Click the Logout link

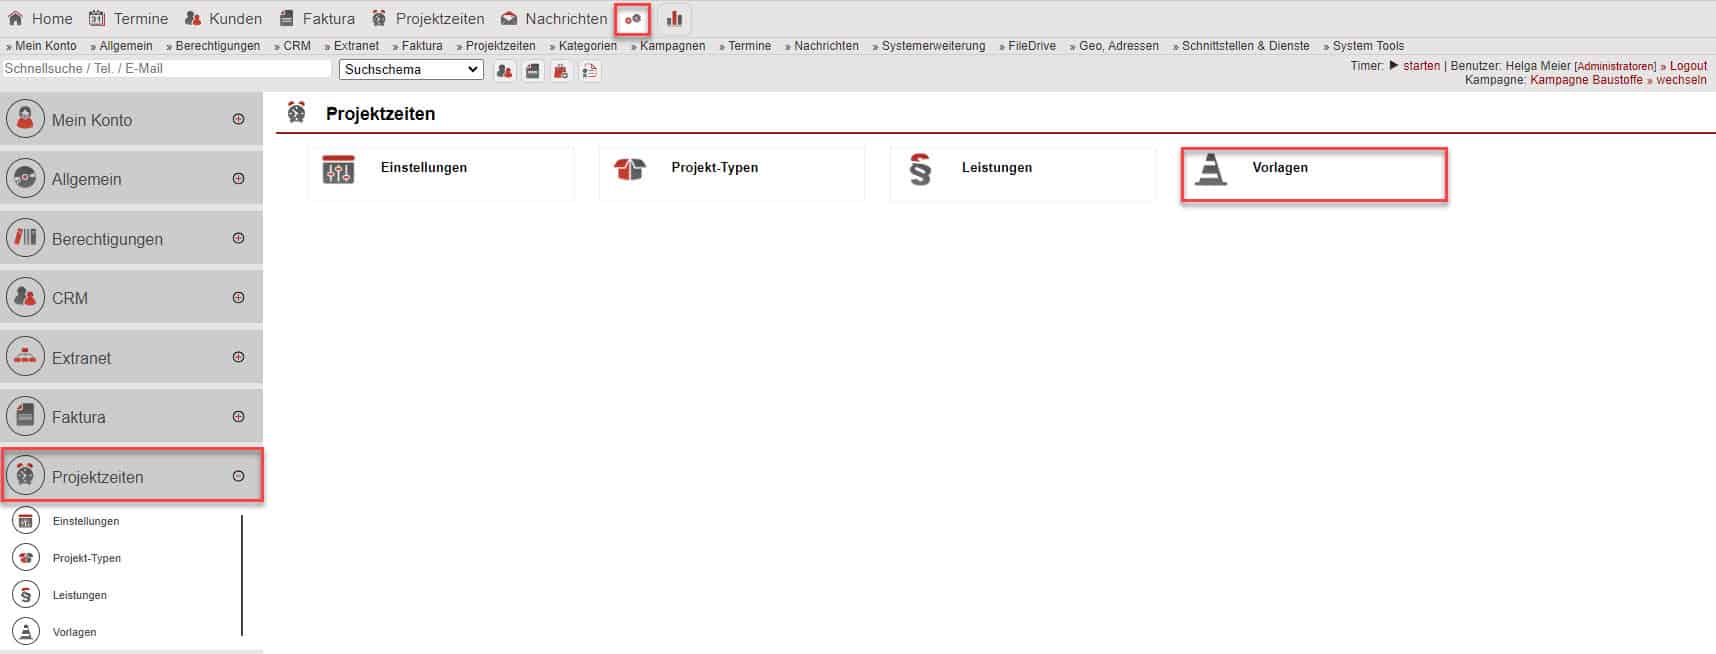1688,66
